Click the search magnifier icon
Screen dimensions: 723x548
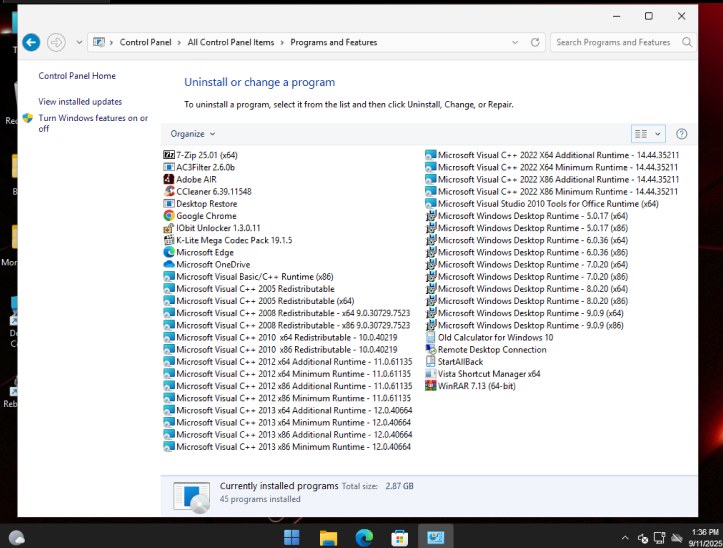(687, 42)
